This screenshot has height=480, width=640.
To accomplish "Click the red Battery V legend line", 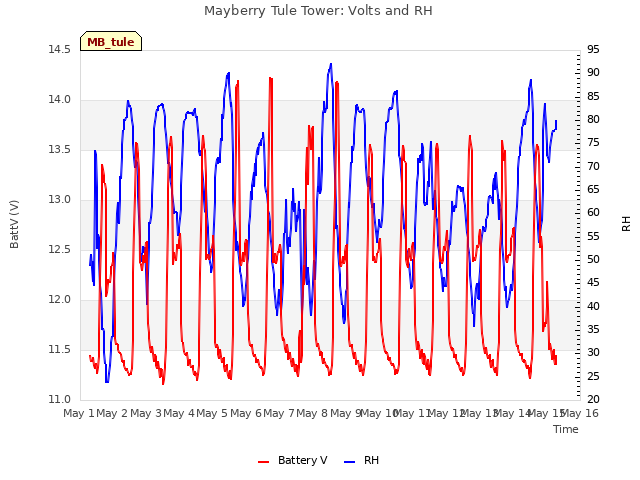I will pyautogui.click(x=264, y=462).
